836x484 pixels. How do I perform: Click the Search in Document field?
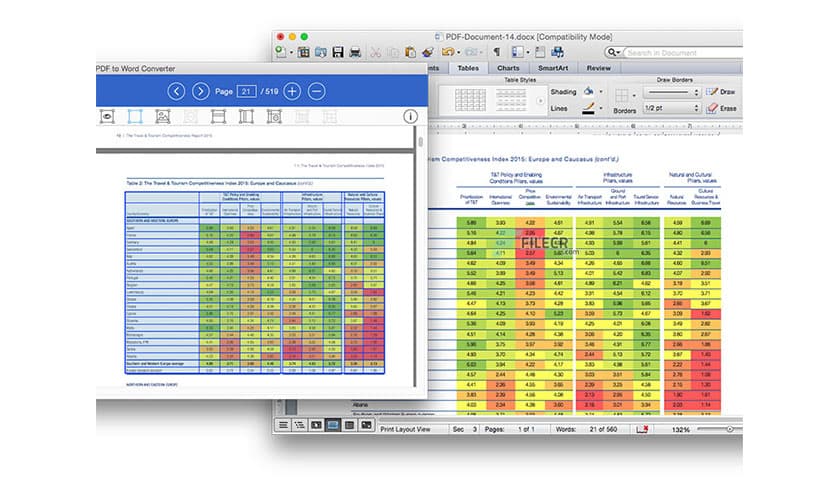tap(684, 53)
